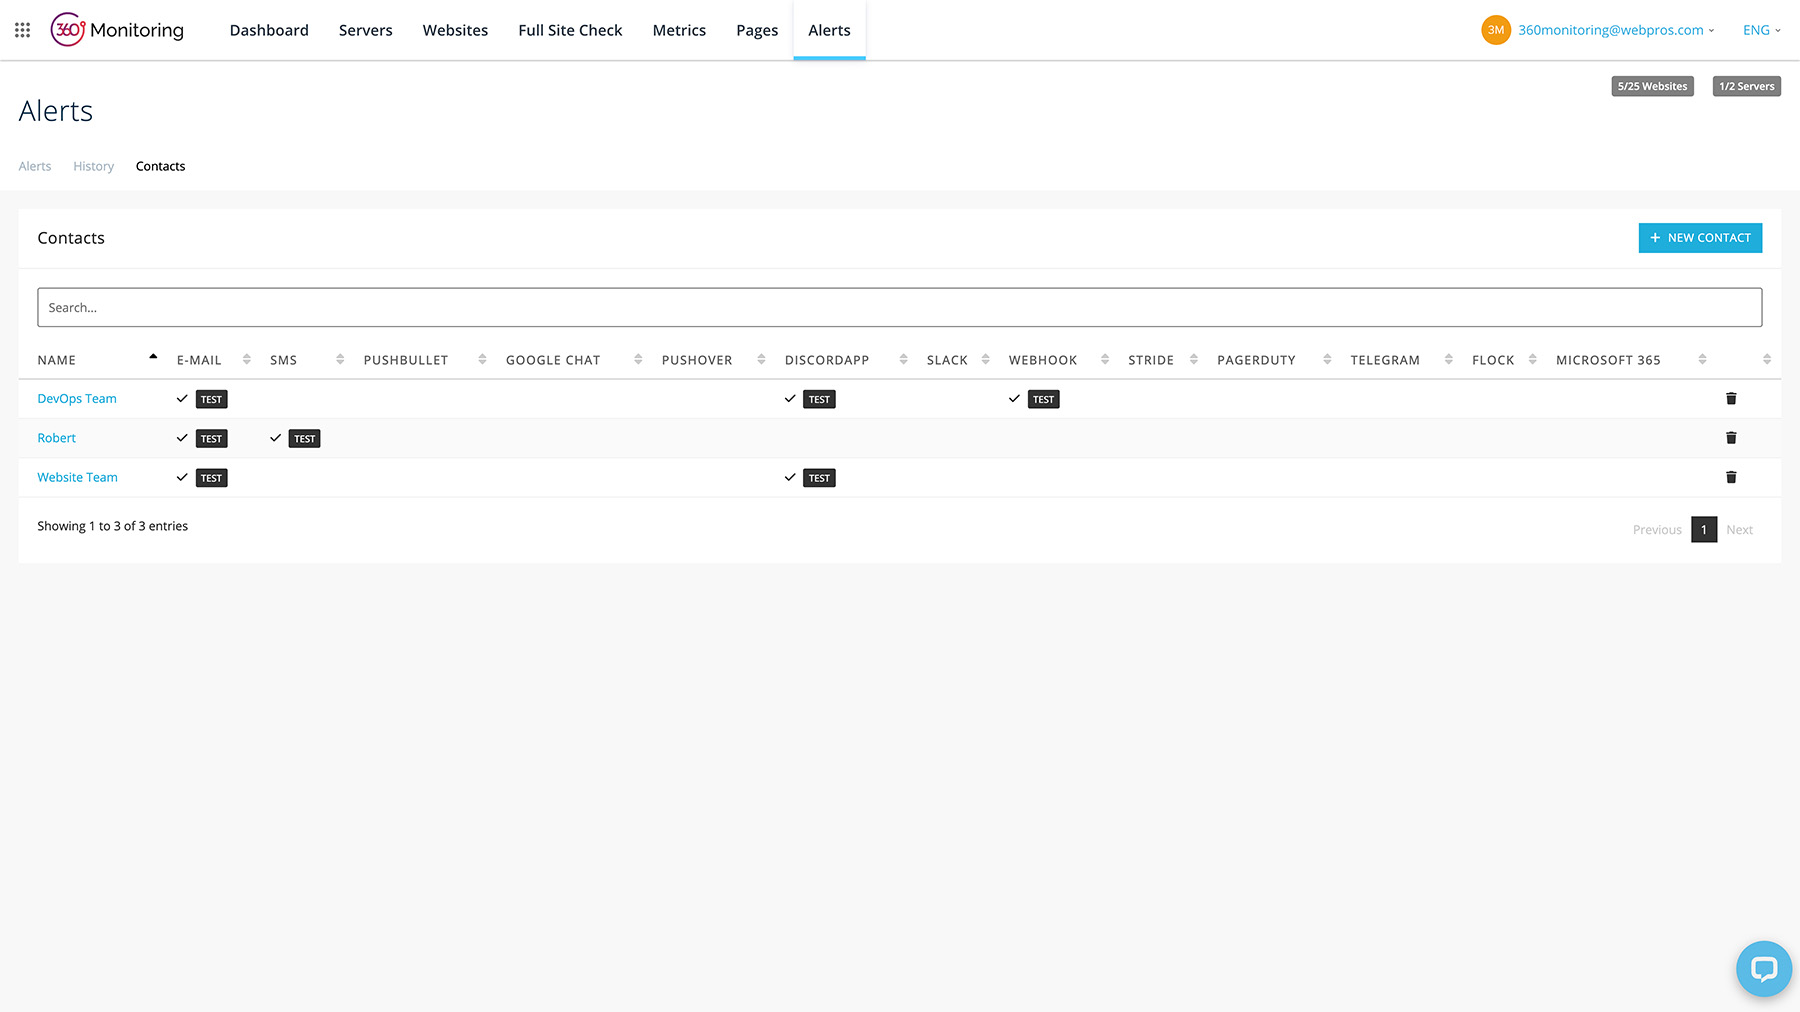Click the Next pagination link
Screen dimensions: 1800x1012
[x=1739, y=530]
